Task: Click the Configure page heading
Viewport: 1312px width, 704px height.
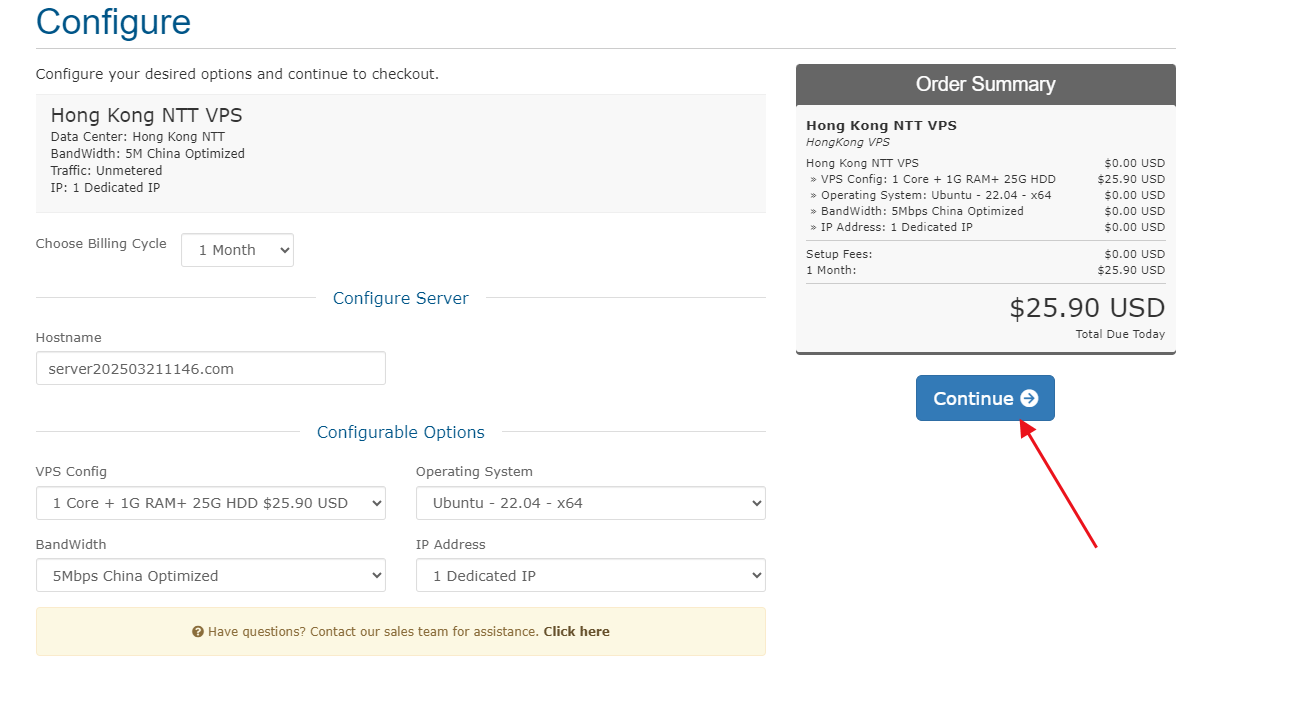Action: pyautogui.click(x=113, y=22)
